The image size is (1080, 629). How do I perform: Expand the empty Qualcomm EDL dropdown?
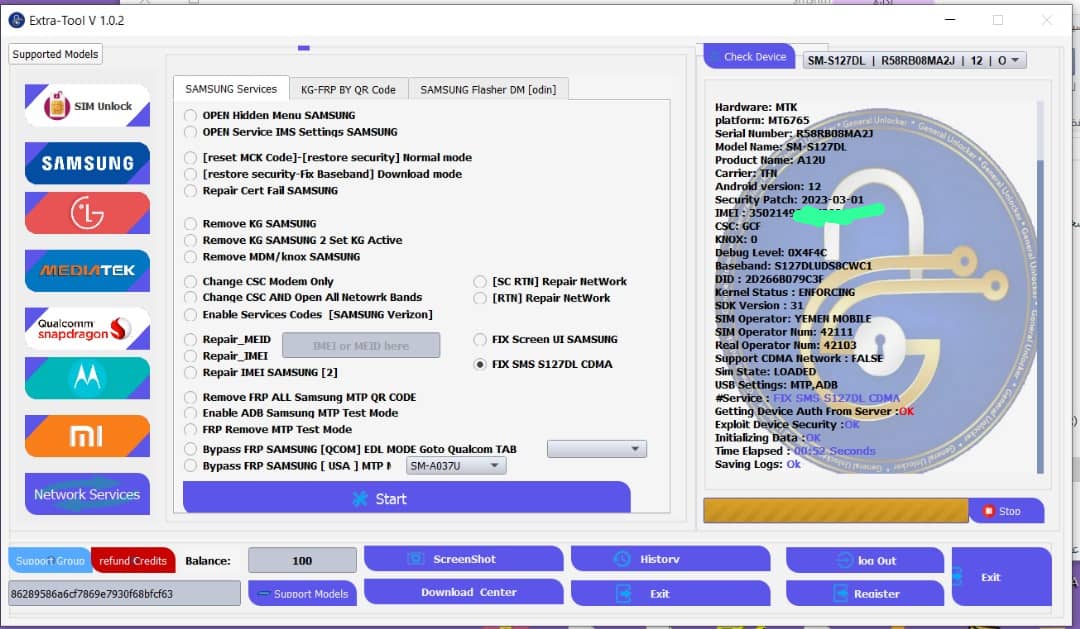click(597, 449)
